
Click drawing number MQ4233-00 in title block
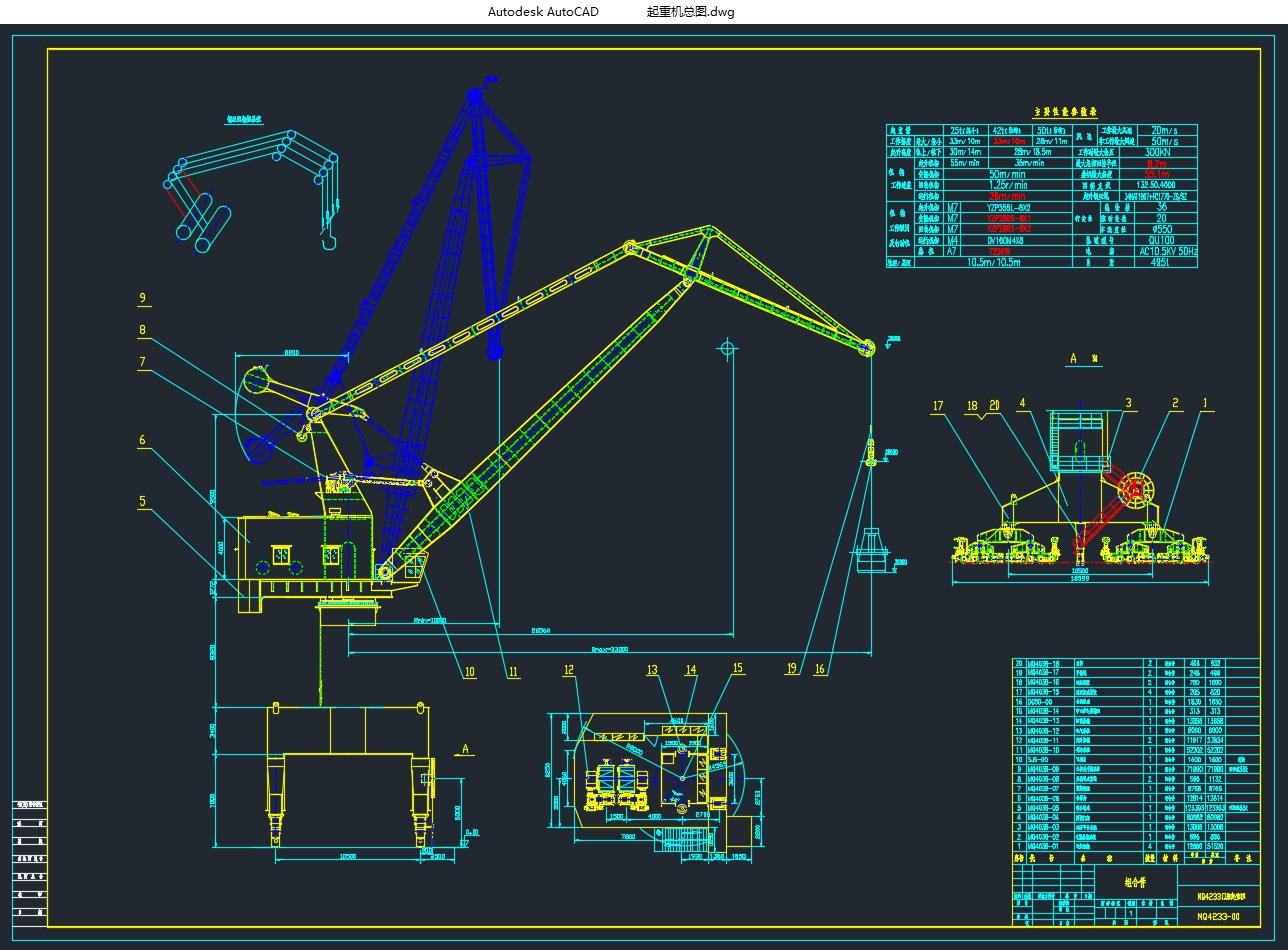point(1218,916)
